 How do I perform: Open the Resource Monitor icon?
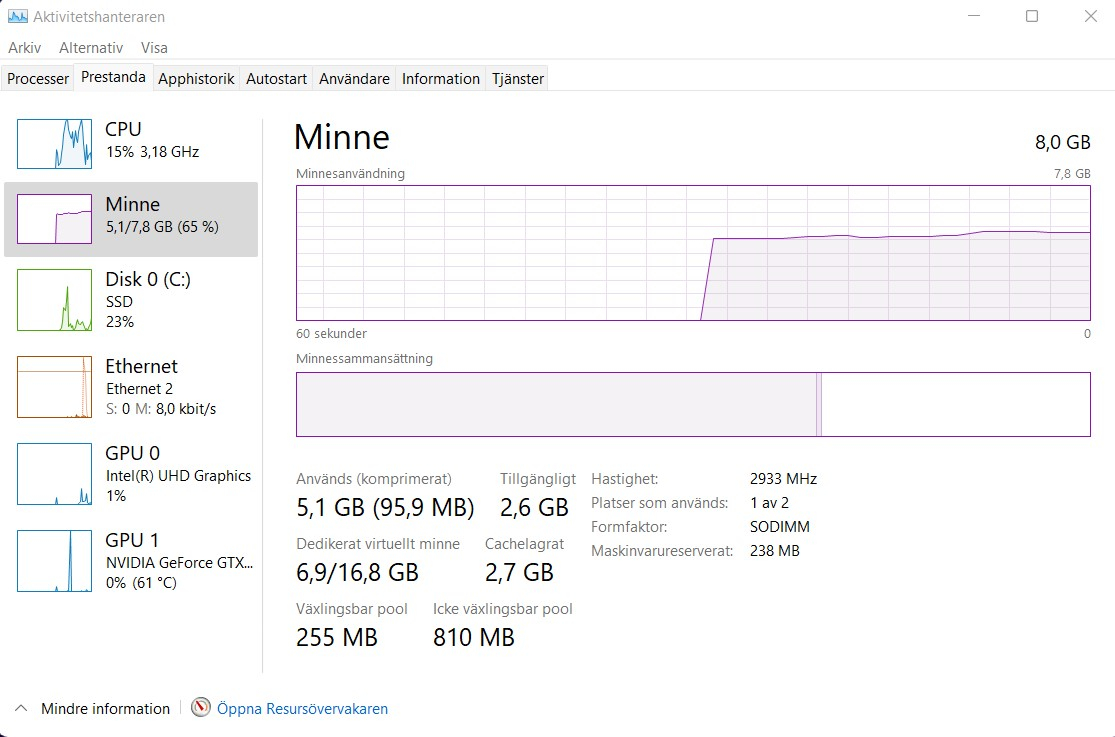[x=201, y=707]
